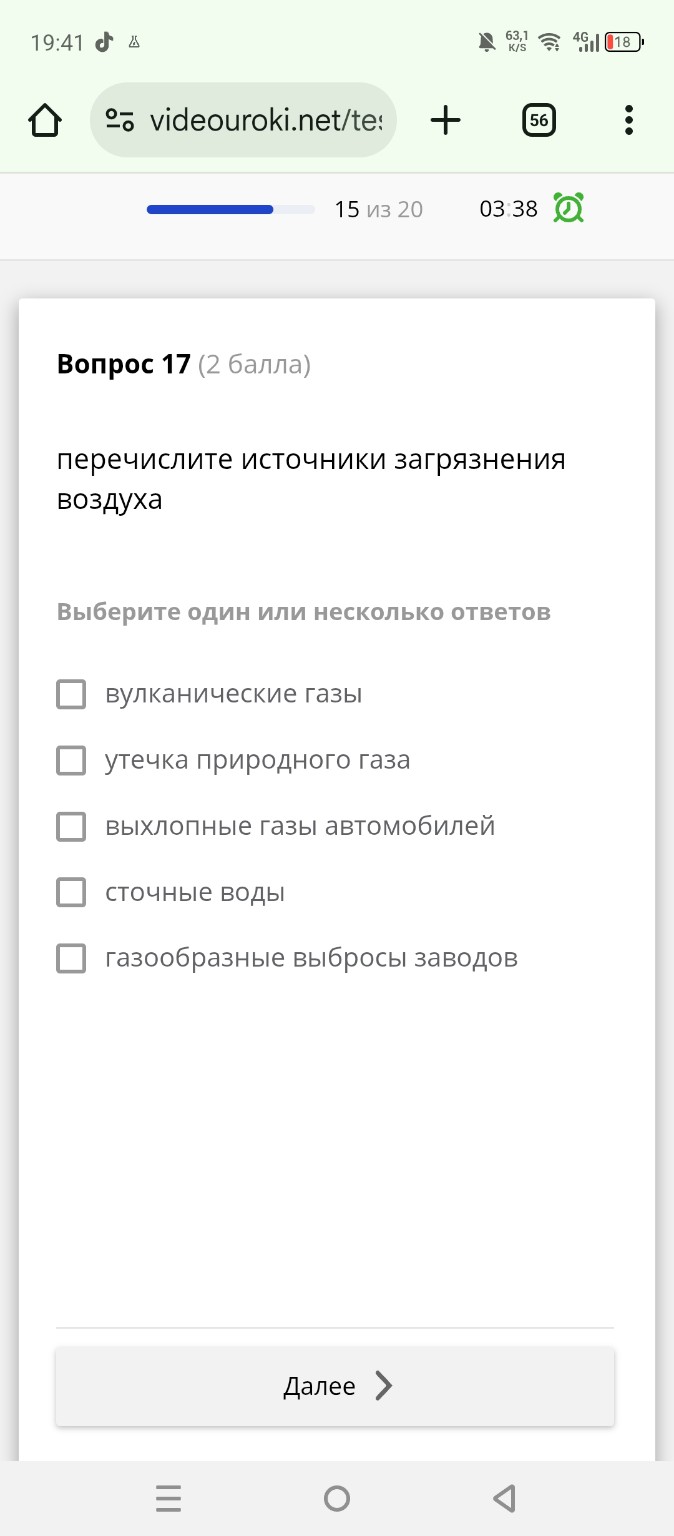
Task: Check the "выхлопные газы автомобилей" answer
Action: point(70,826)
